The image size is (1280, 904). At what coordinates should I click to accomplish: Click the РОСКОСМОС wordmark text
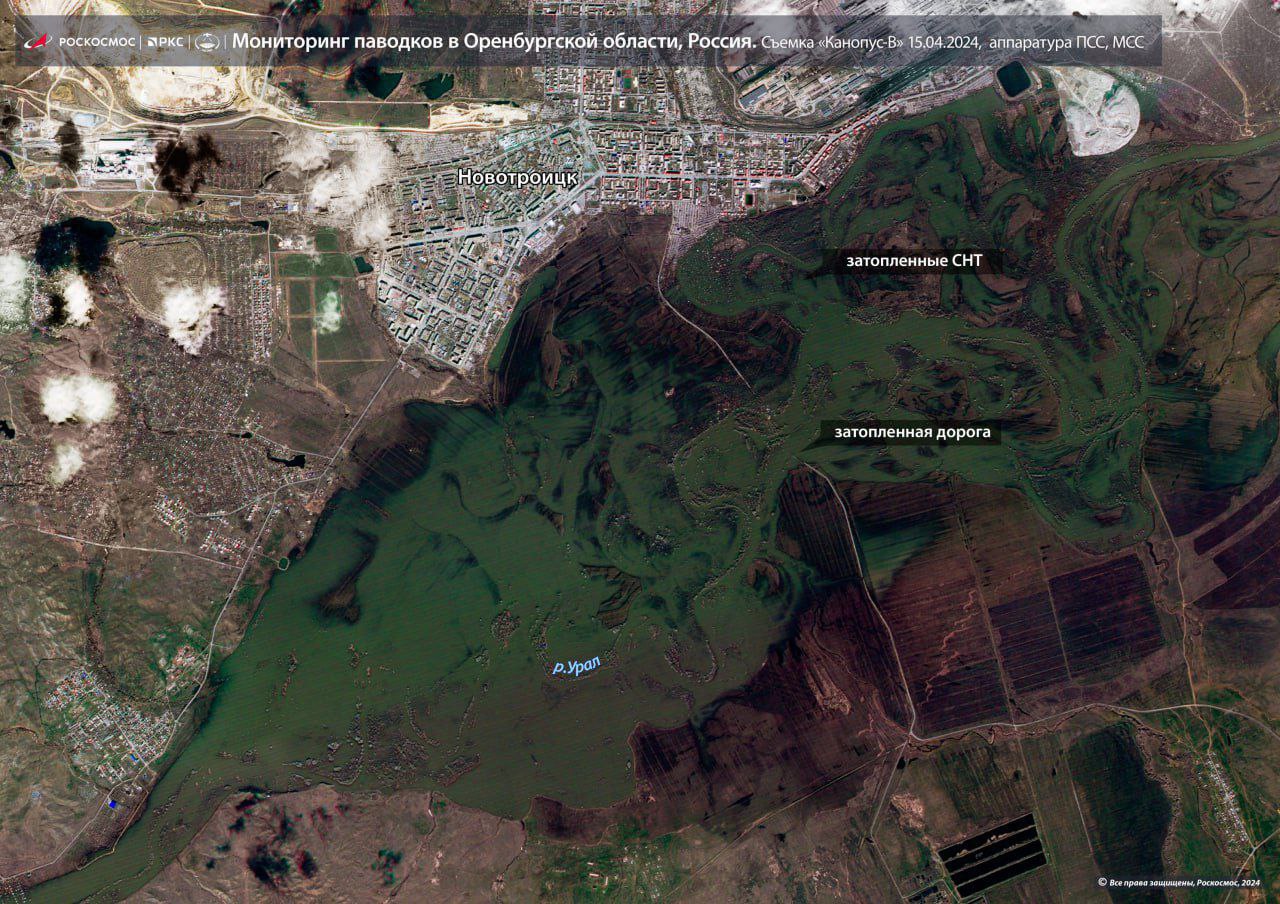pos(98,42)
